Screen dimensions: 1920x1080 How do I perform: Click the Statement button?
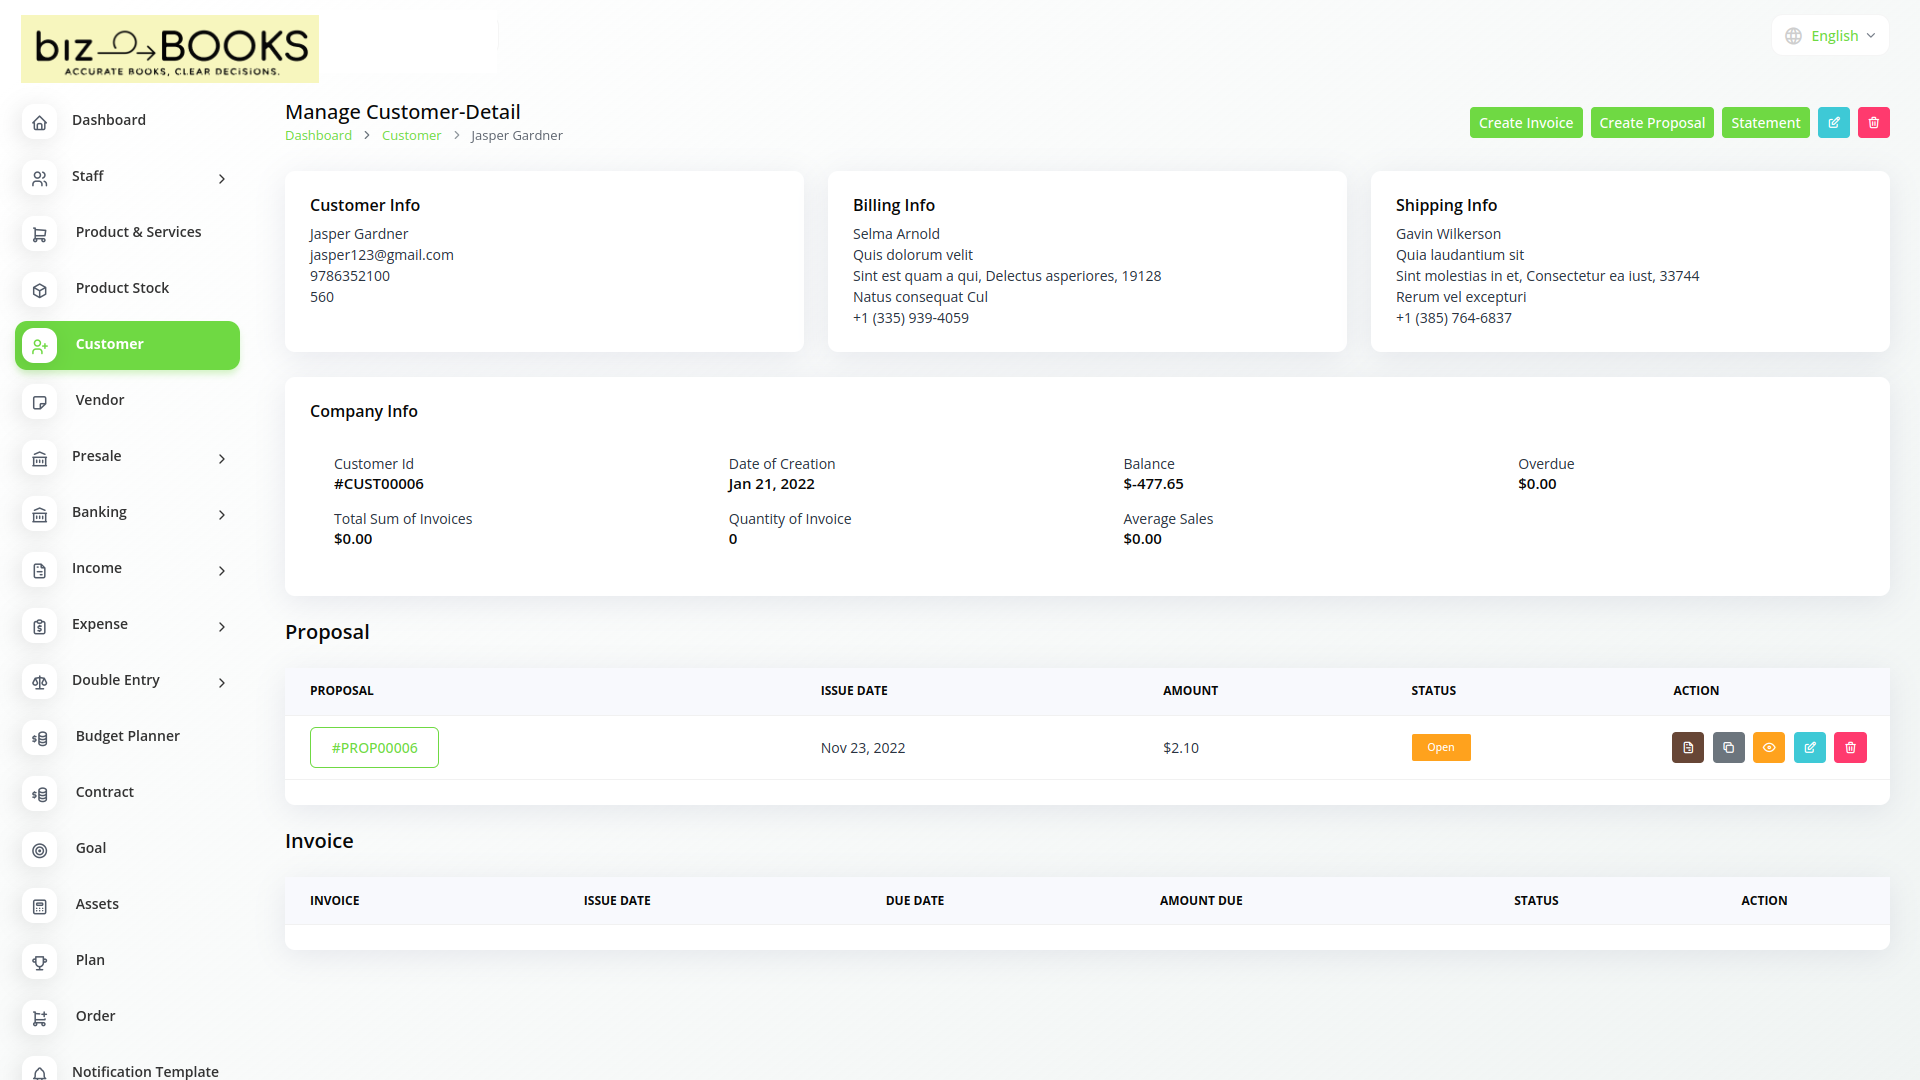tap(1765, 122)
